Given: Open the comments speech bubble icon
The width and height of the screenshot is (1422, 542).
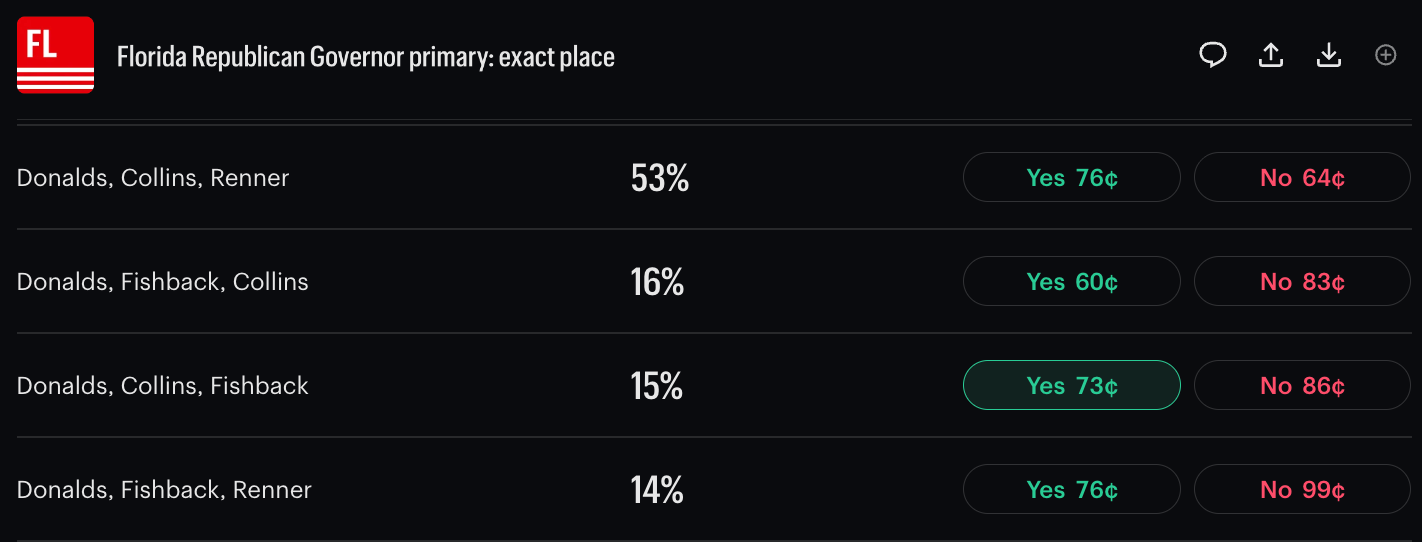Looking at the screenshot, I should click(1213, 56).
